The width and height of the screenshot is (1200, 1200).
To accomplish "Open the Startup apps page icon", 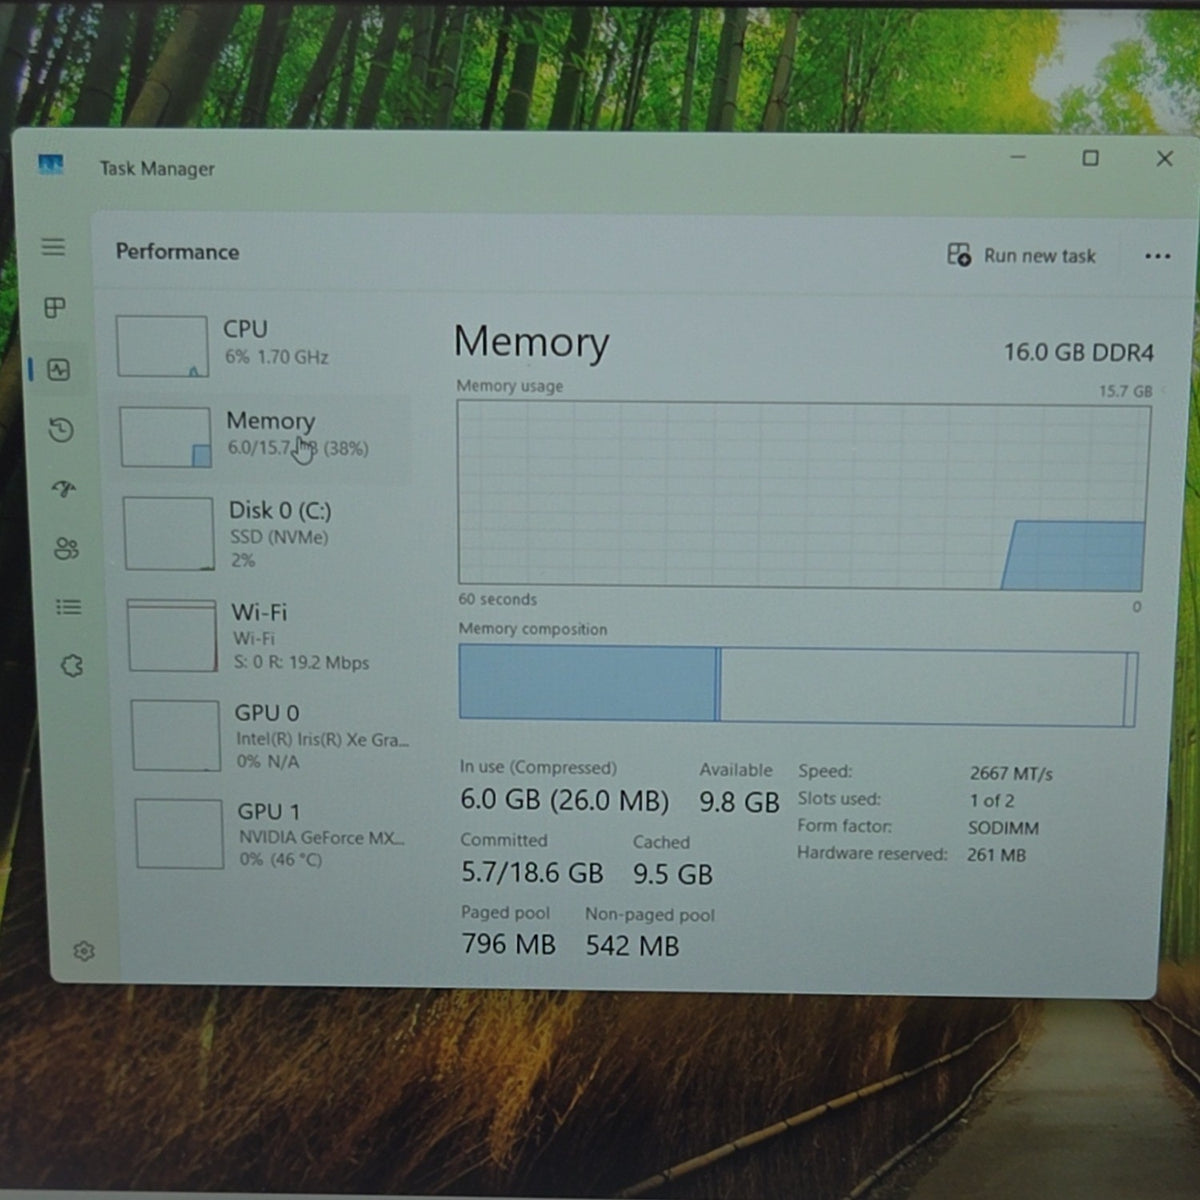I will pyautogui.click(x=64, y=489).
